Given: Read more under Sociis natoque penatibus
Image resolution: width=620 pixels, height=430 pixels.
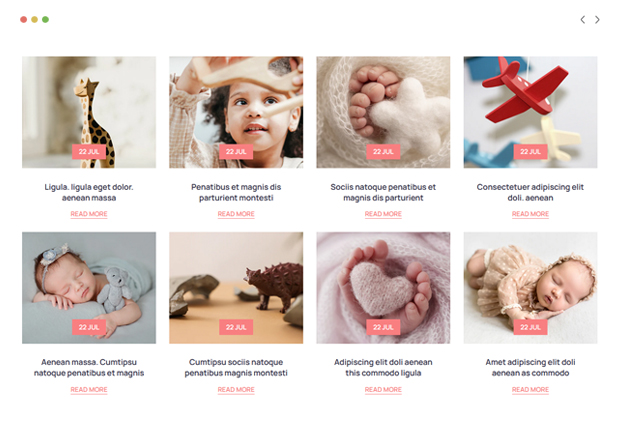Looking at the screenshot, I should point(383,214).
